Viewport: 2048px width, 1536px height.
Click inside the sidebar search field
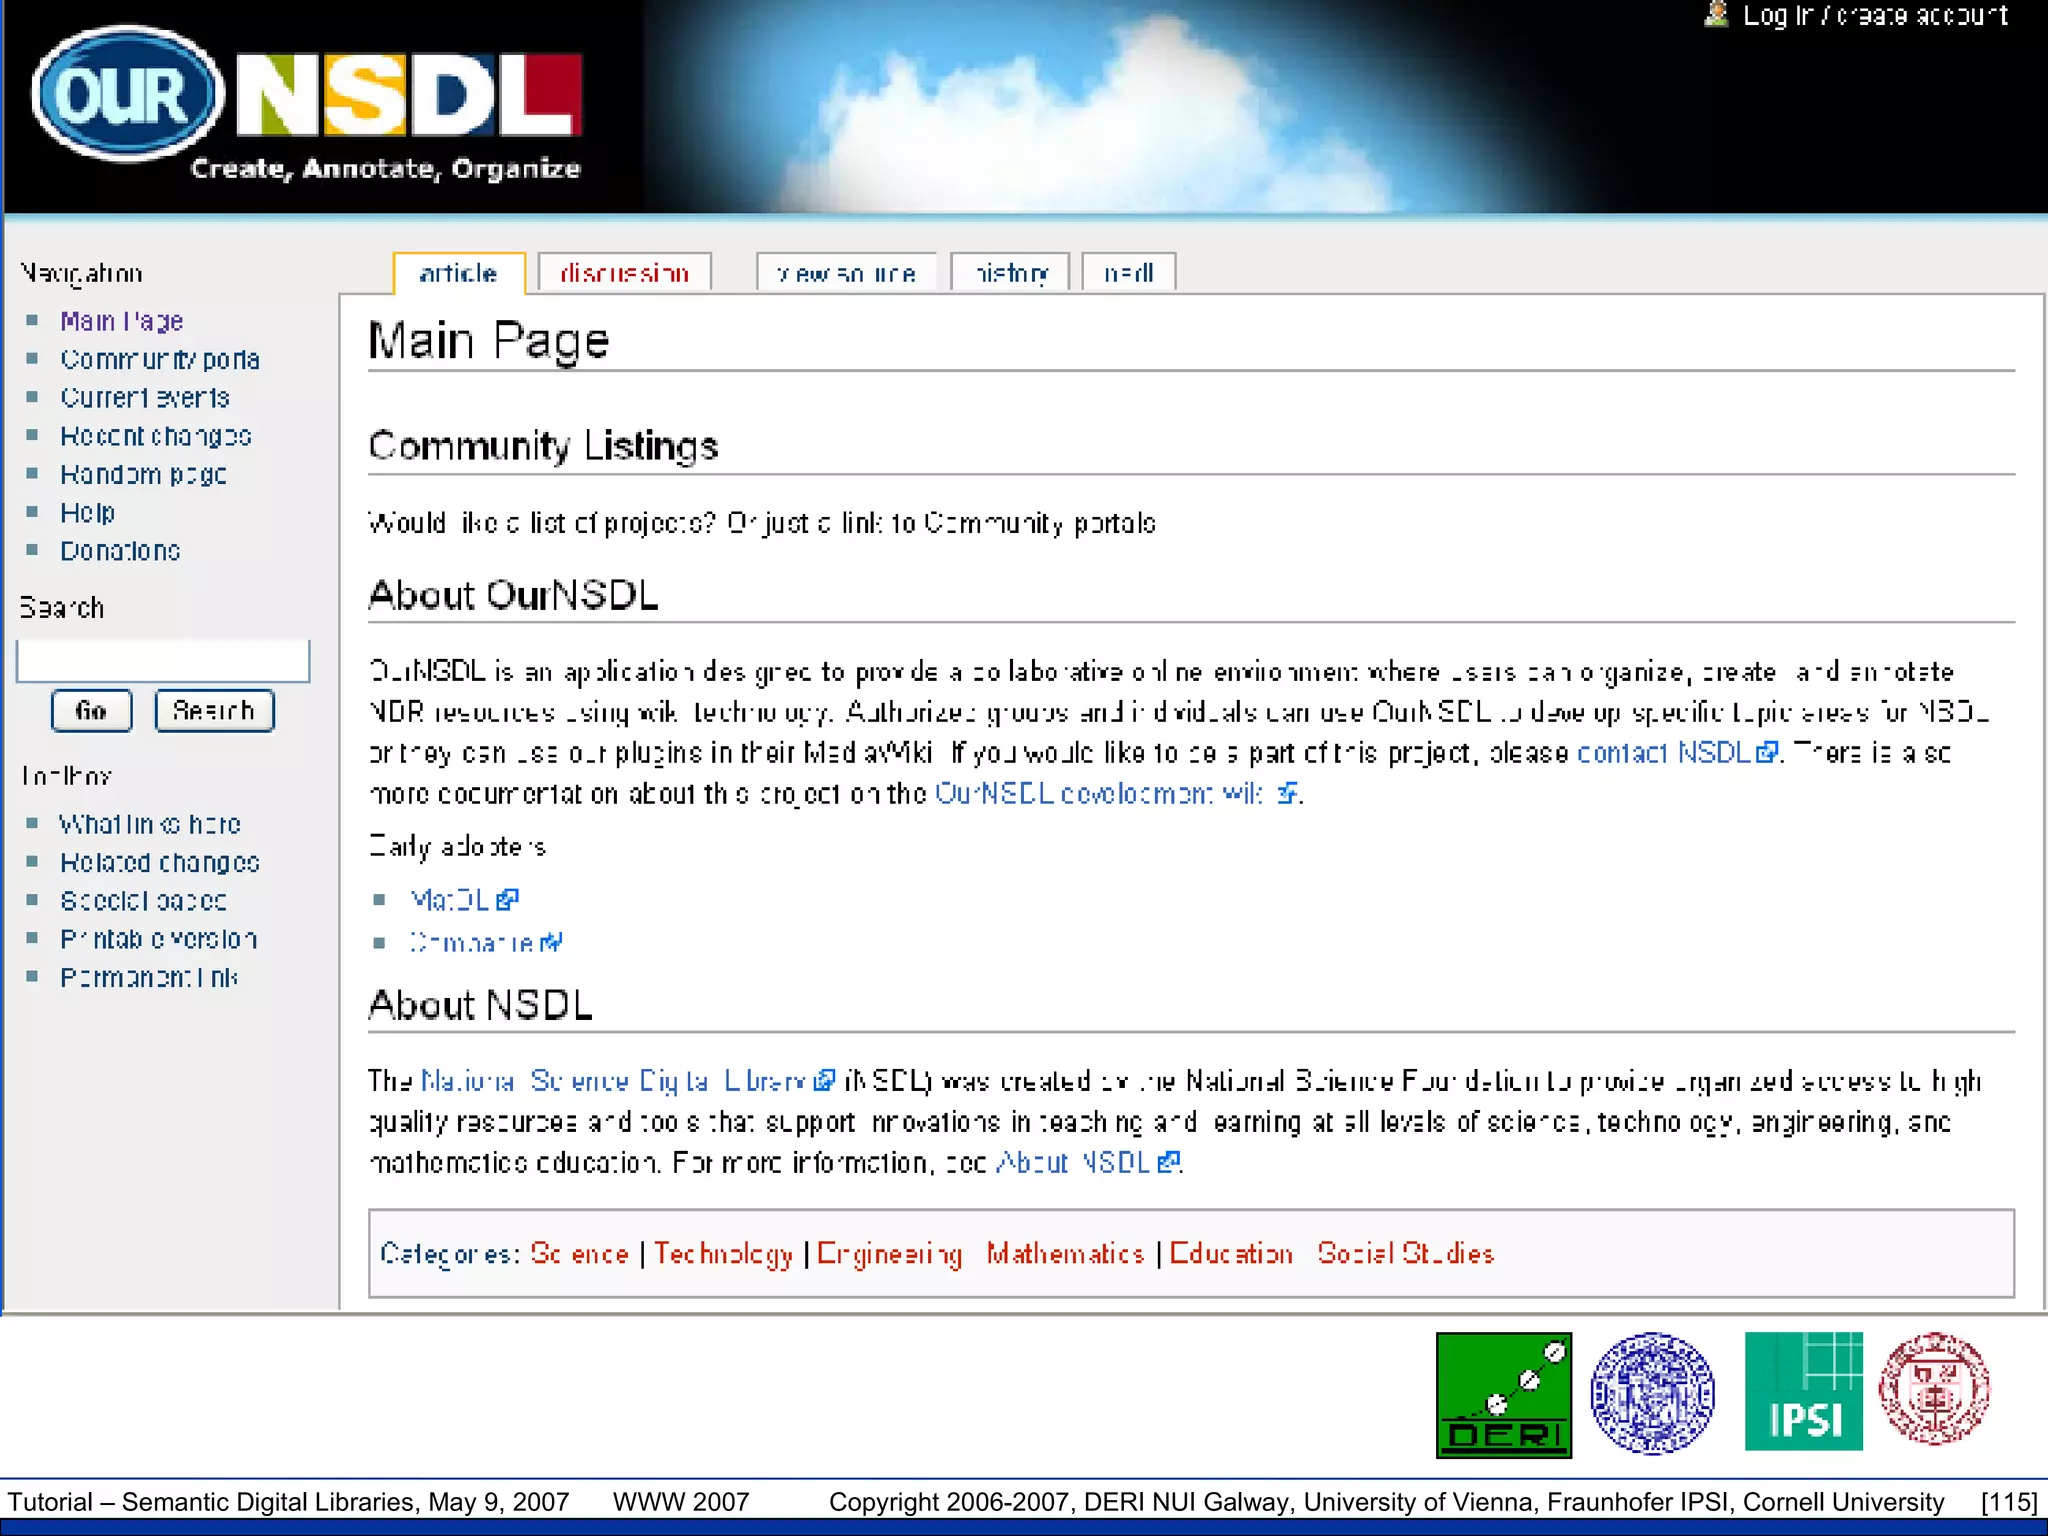click(163, 661)
